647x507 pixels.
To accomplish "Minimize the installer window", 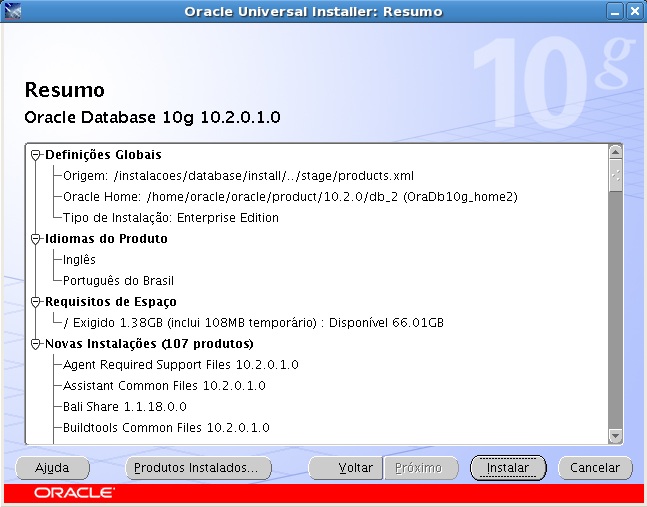I will click(x=615, y=11).
